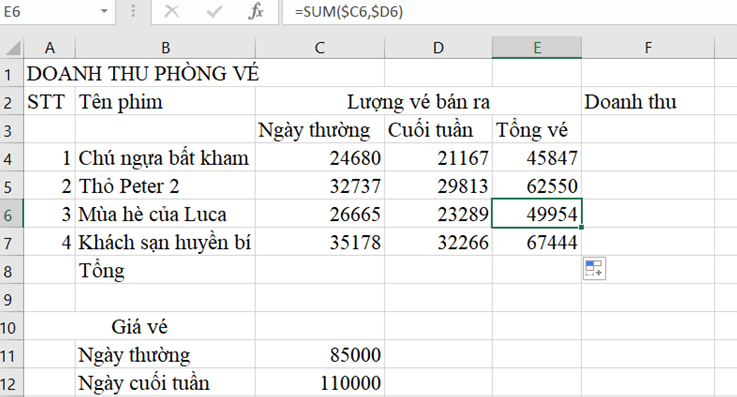Expand the Name Box dropdown arrow
The image size is (737, 397).
tap(104, 11)
